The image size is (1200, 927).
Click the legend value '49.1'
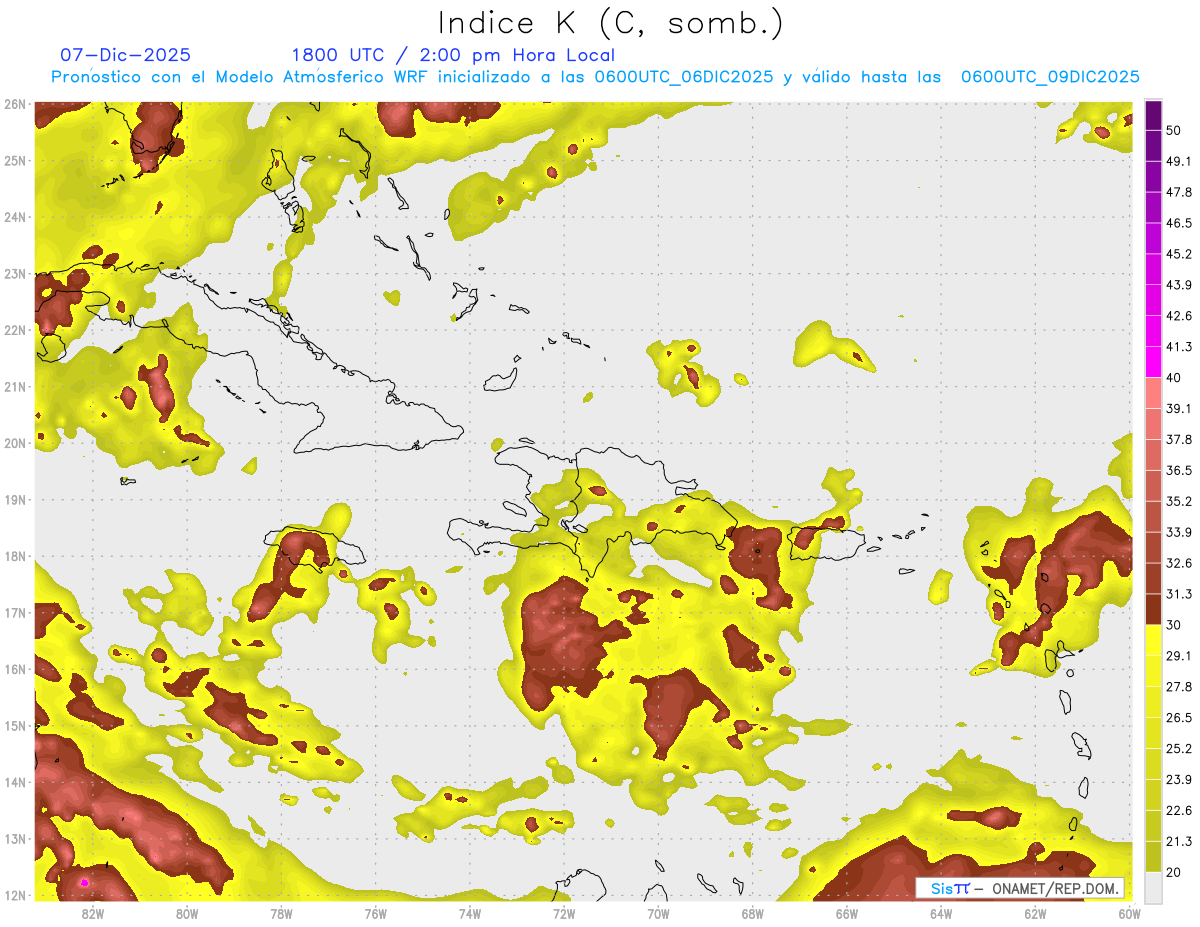pyautogui.click(x=1179, y=161)
